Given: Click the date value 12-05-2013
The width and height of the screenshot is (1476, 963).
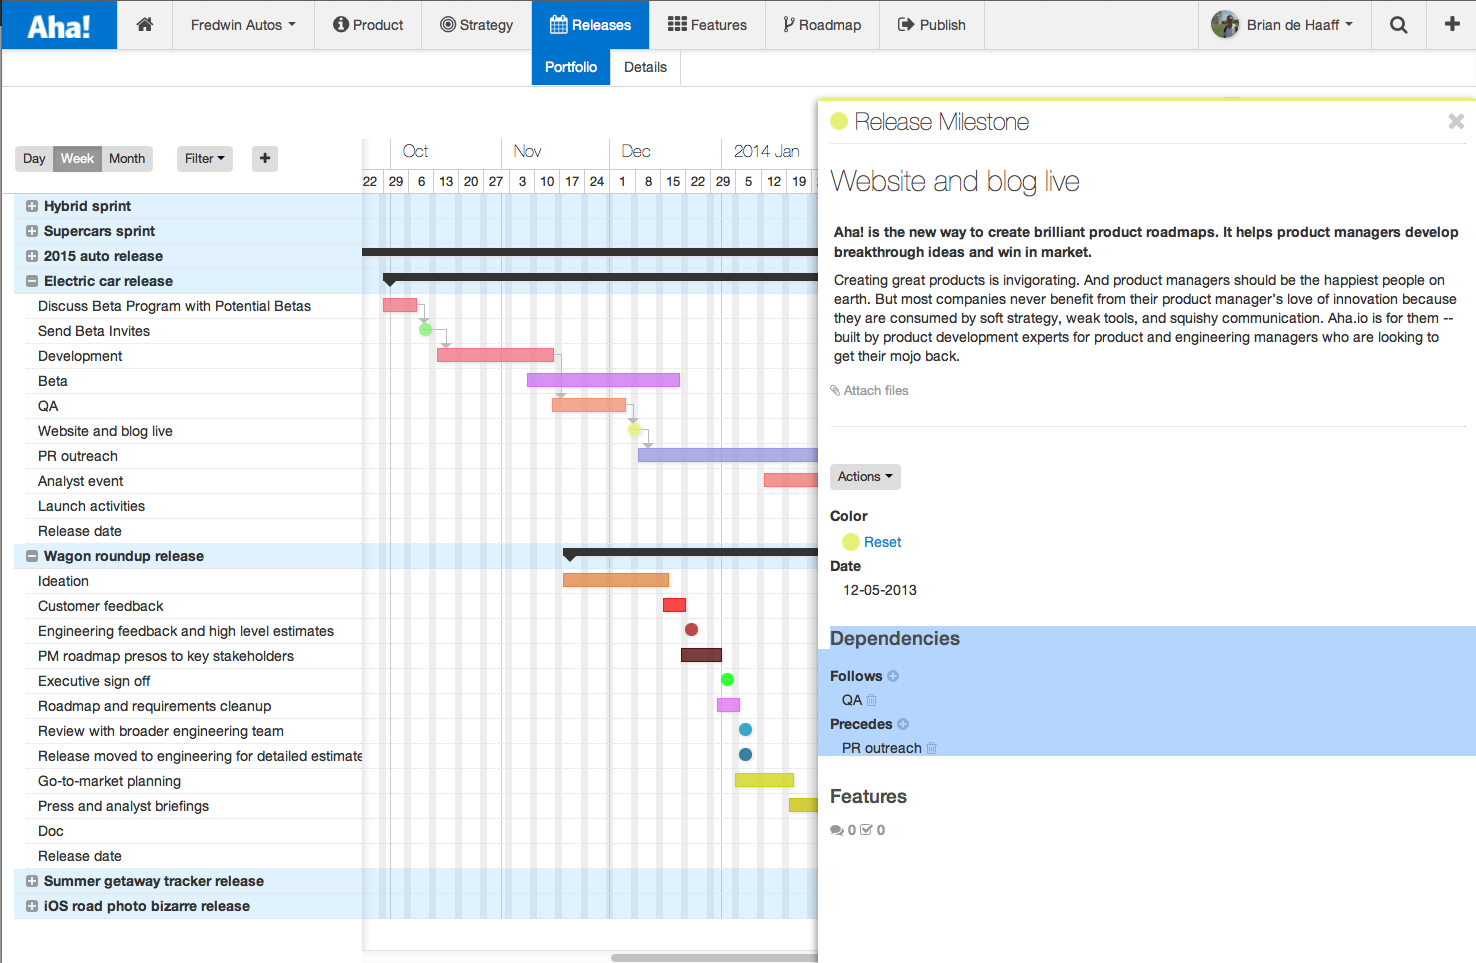Looking at the screenshot, I should click(x=880, y=590).
